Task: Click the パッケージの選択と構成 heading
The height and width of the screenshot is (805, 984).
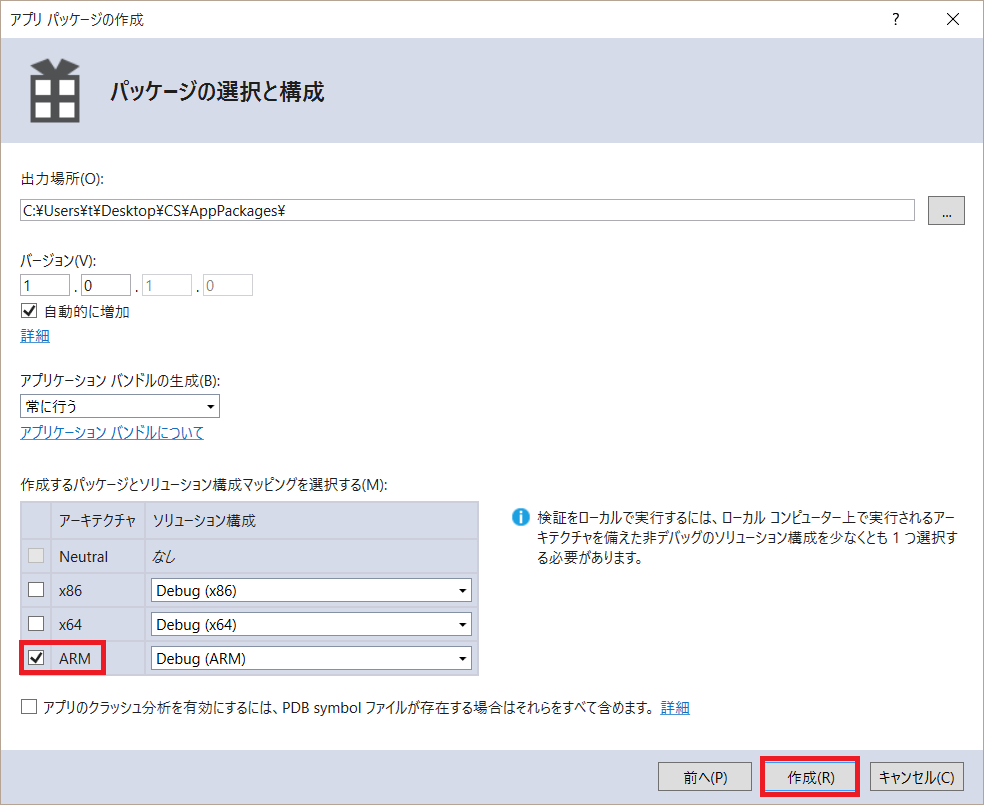Action: 217,91
